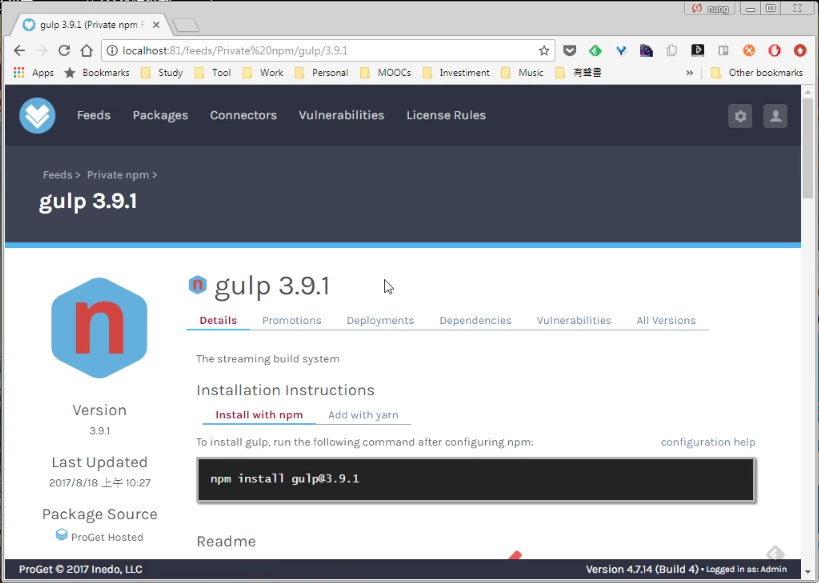Click the scrollbar down arrow
This screenshot has height=583, width=819.
[808, 572]
